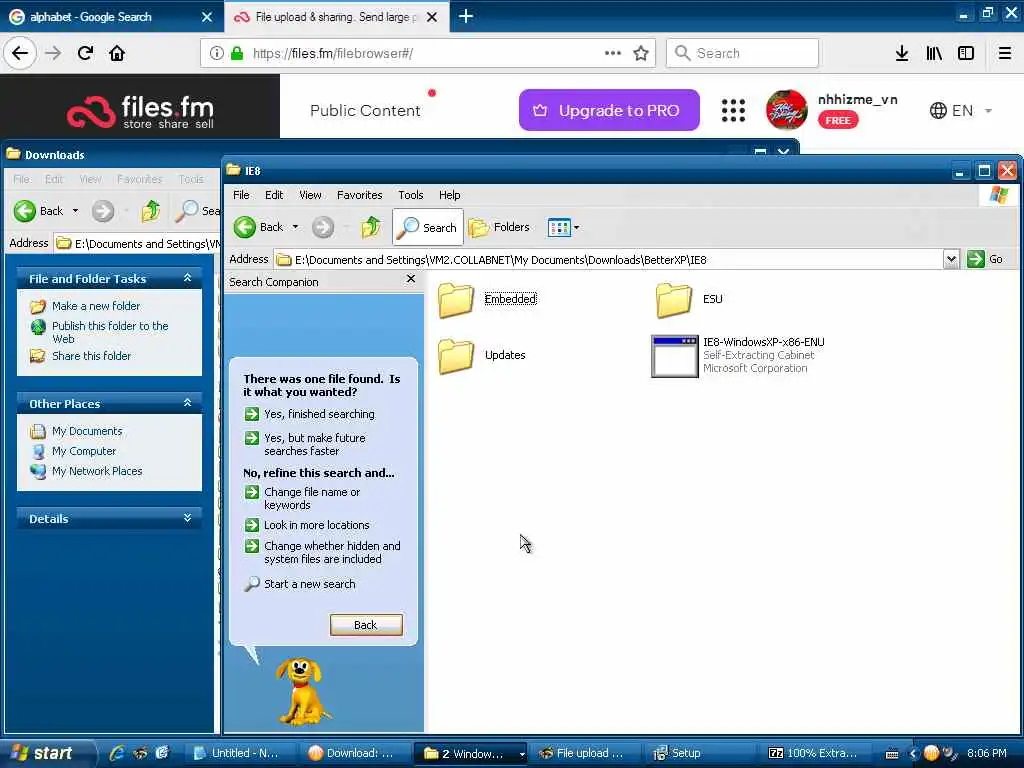Expand the IE8 address bar dropdown
Image resolution: width=1024 pixels, height=768 pixels.
(951, 259)
